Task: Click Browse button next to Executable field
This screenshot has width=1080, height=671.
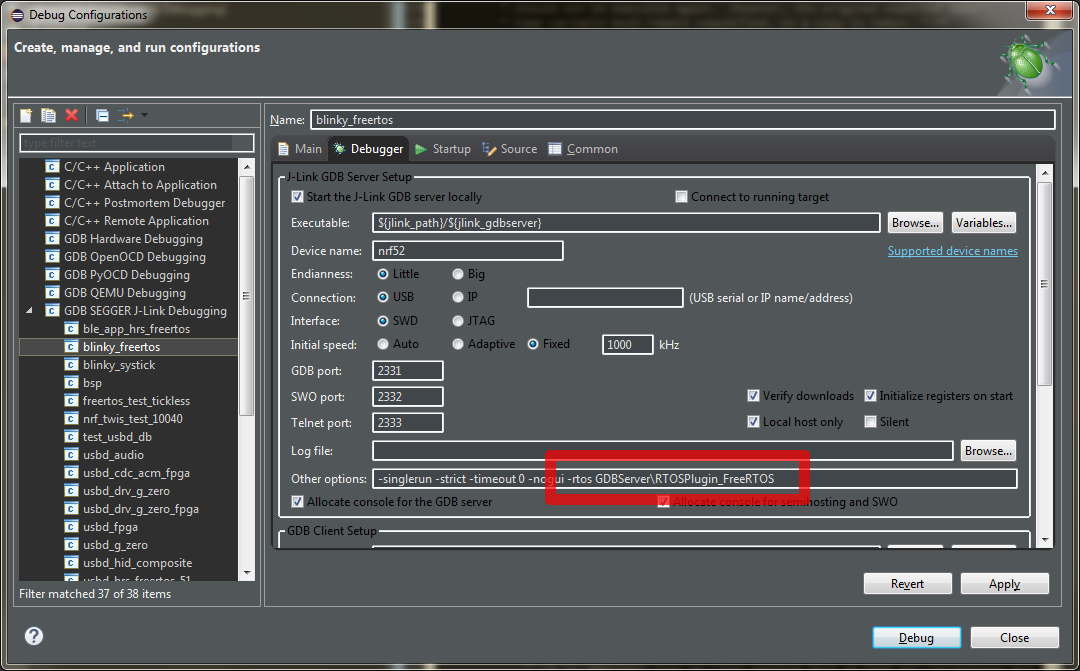Action: coord(915,223)
